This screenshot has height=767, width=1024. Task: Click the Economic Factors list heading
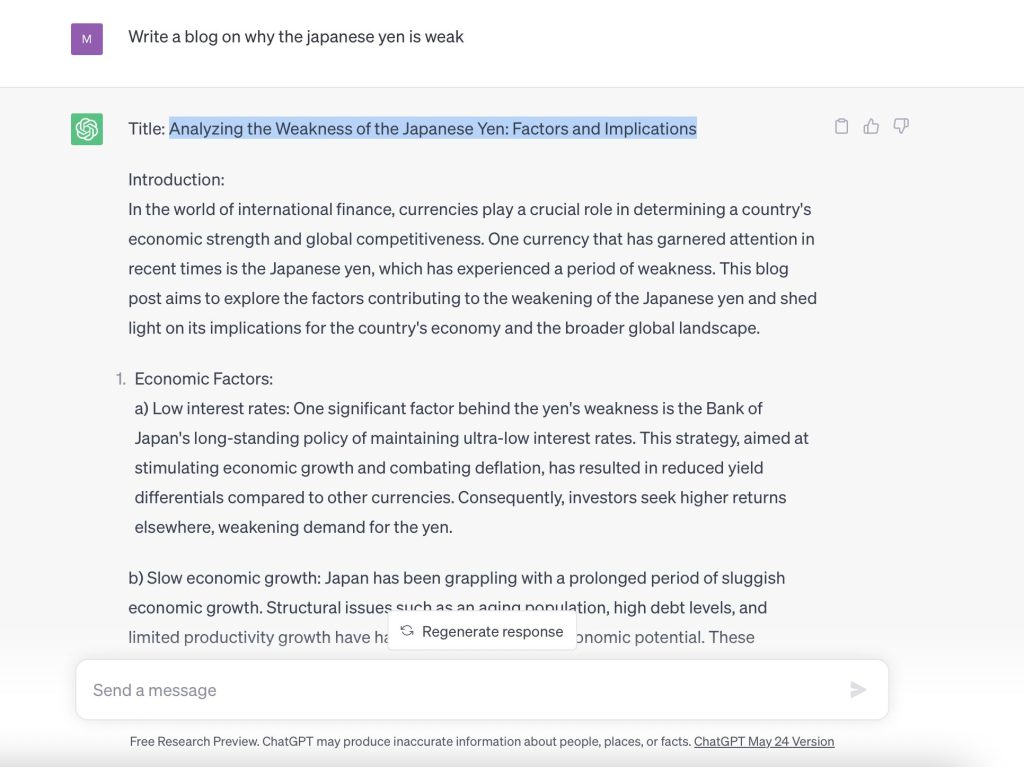tap(204, 379)
